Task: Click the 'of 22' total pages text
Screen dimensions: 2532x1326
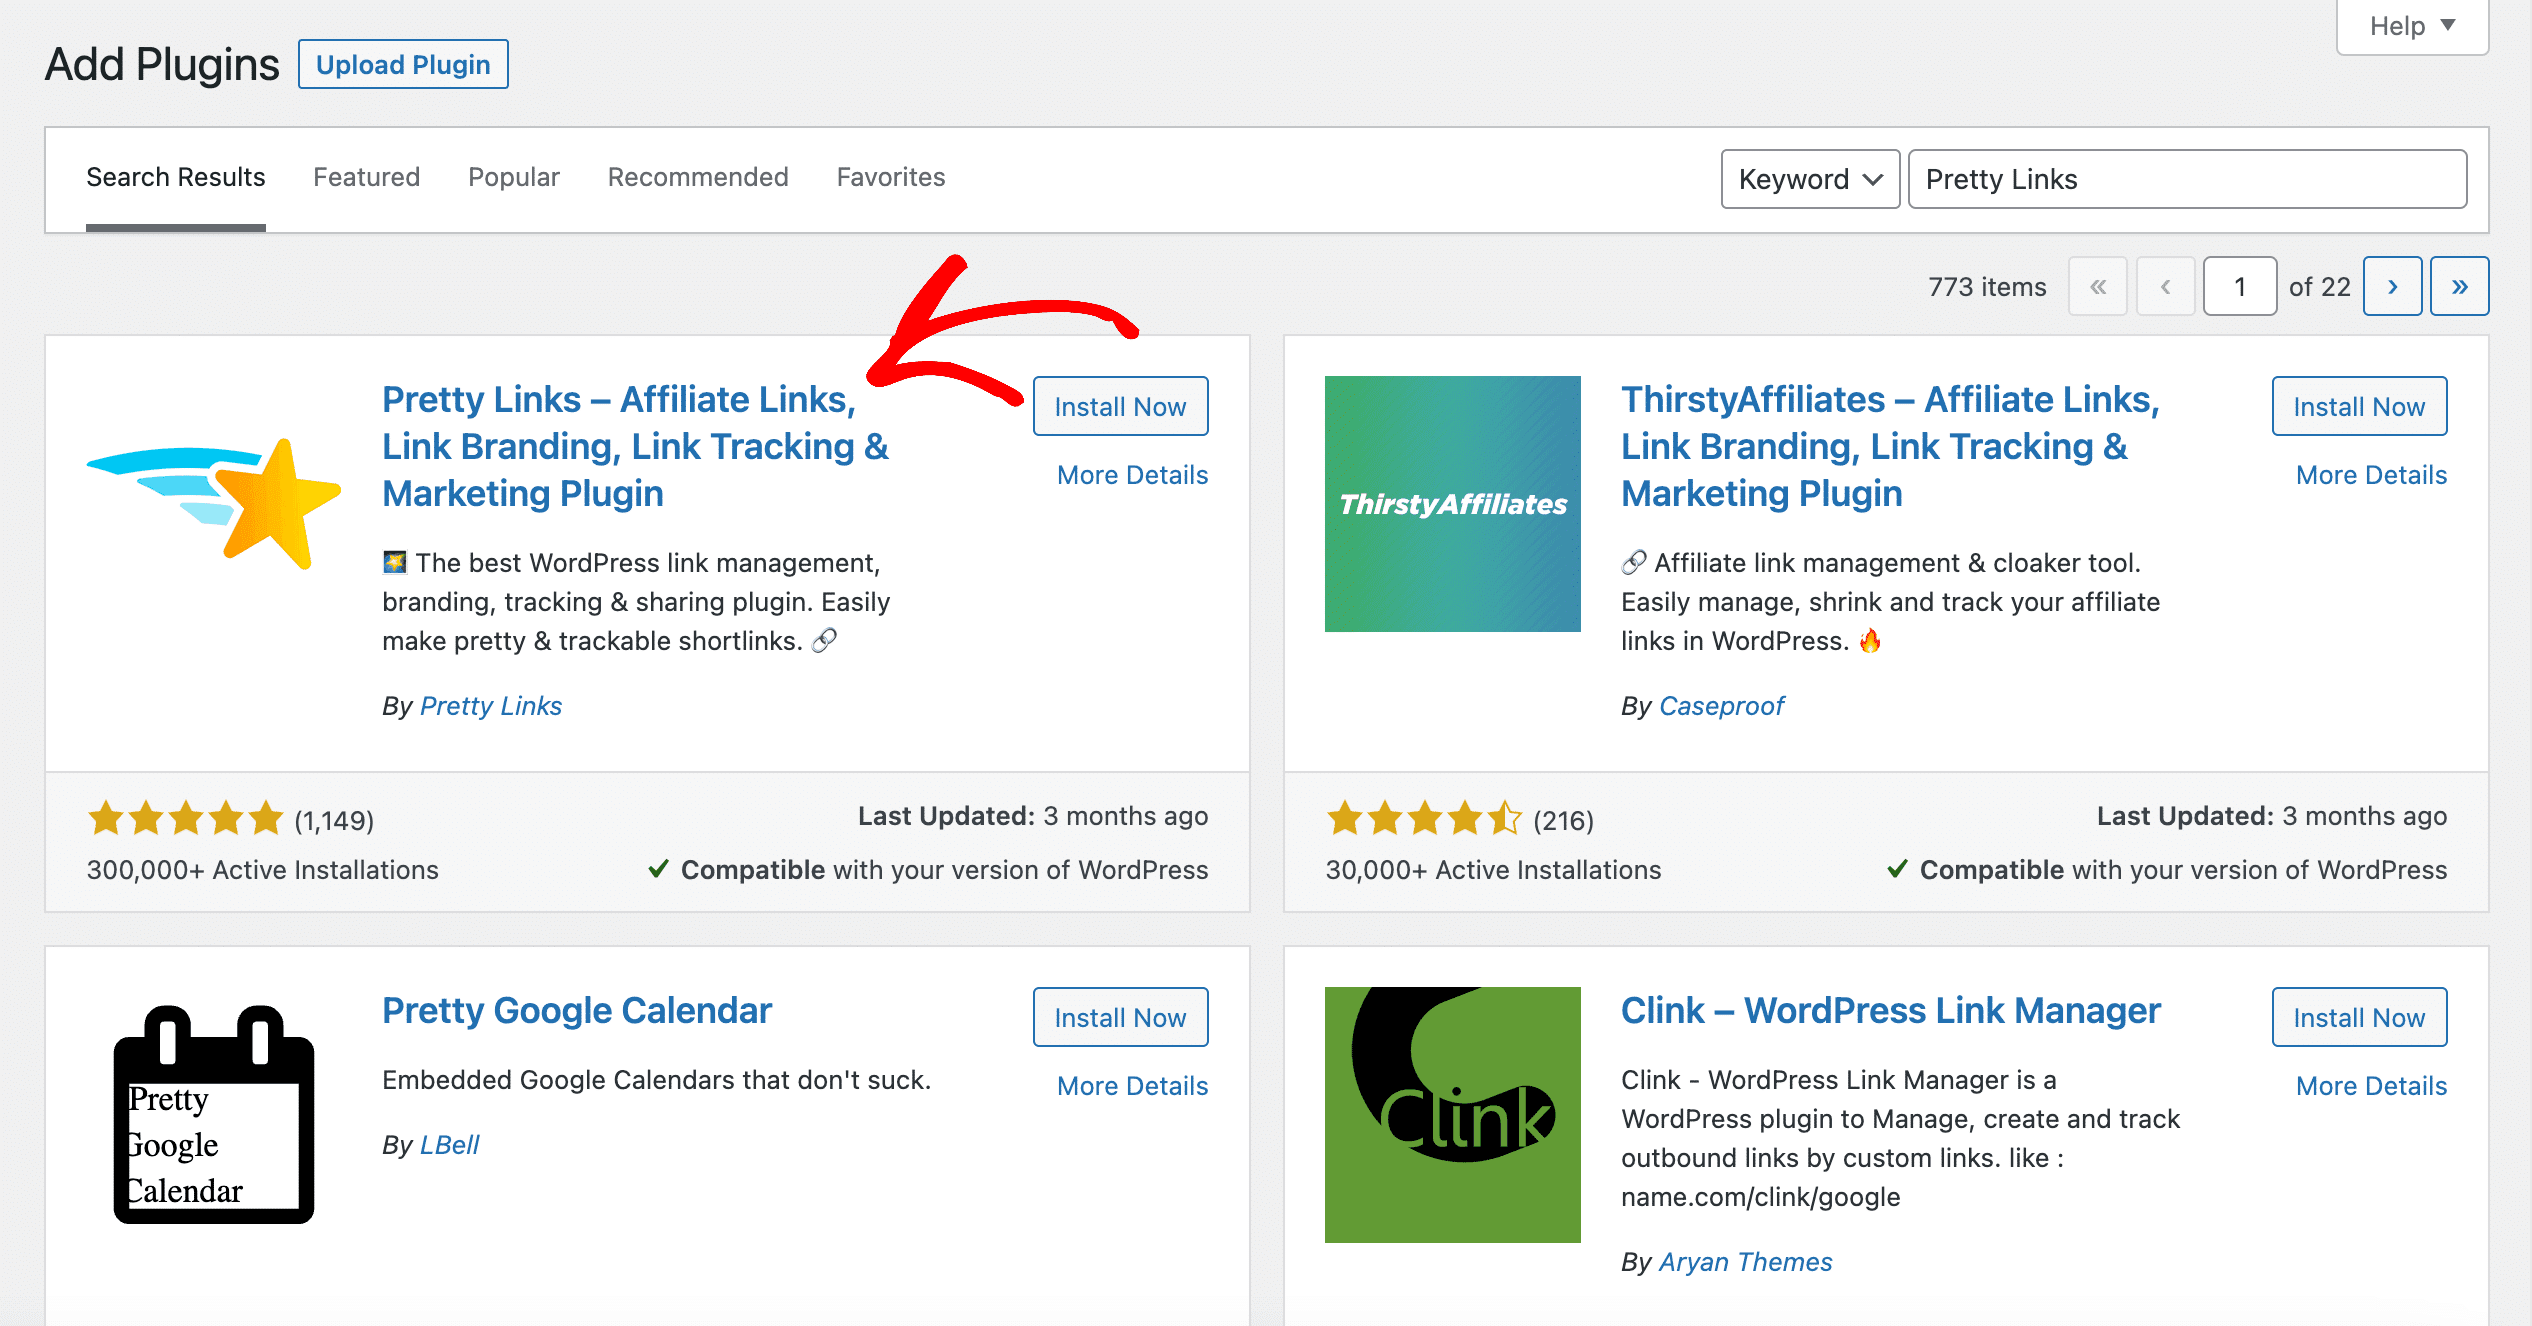Action: 2319,287
